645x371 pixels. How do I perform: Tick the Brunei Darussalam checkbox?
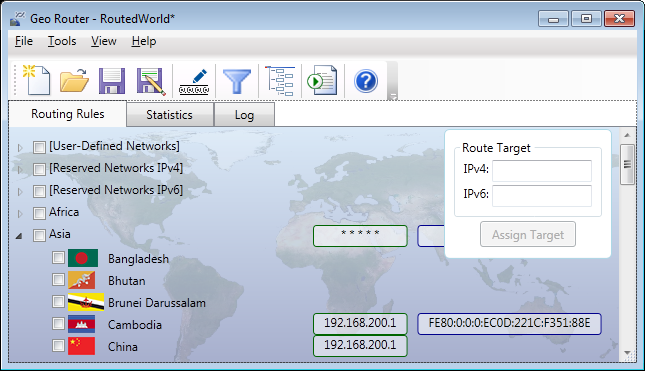pos(58,301)
